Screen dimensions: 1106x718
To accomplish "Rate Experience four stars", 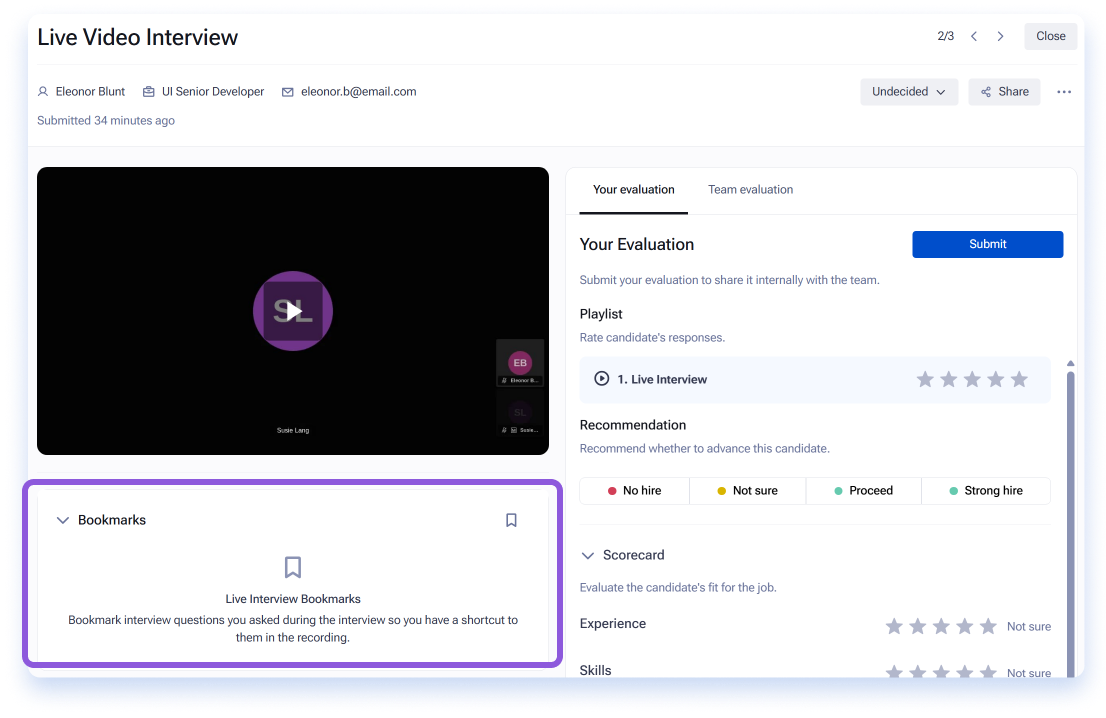I will pos(964,626).
